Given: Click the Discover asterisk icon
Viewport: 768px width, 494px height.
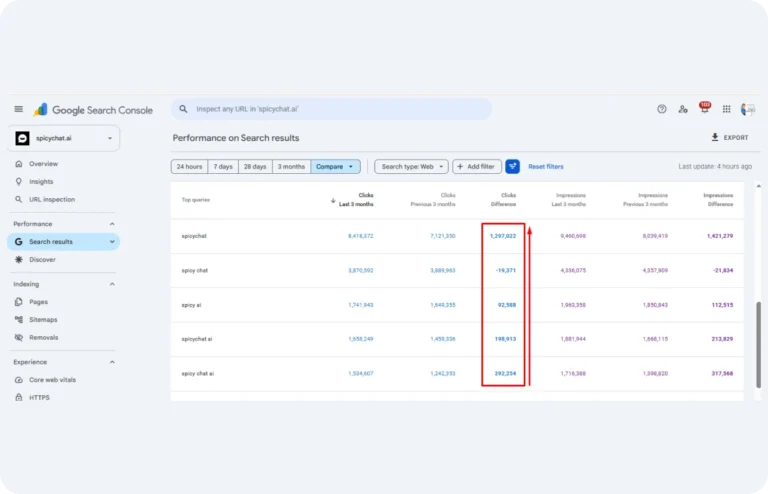Looking at the screenshot, I should [19, 259].
